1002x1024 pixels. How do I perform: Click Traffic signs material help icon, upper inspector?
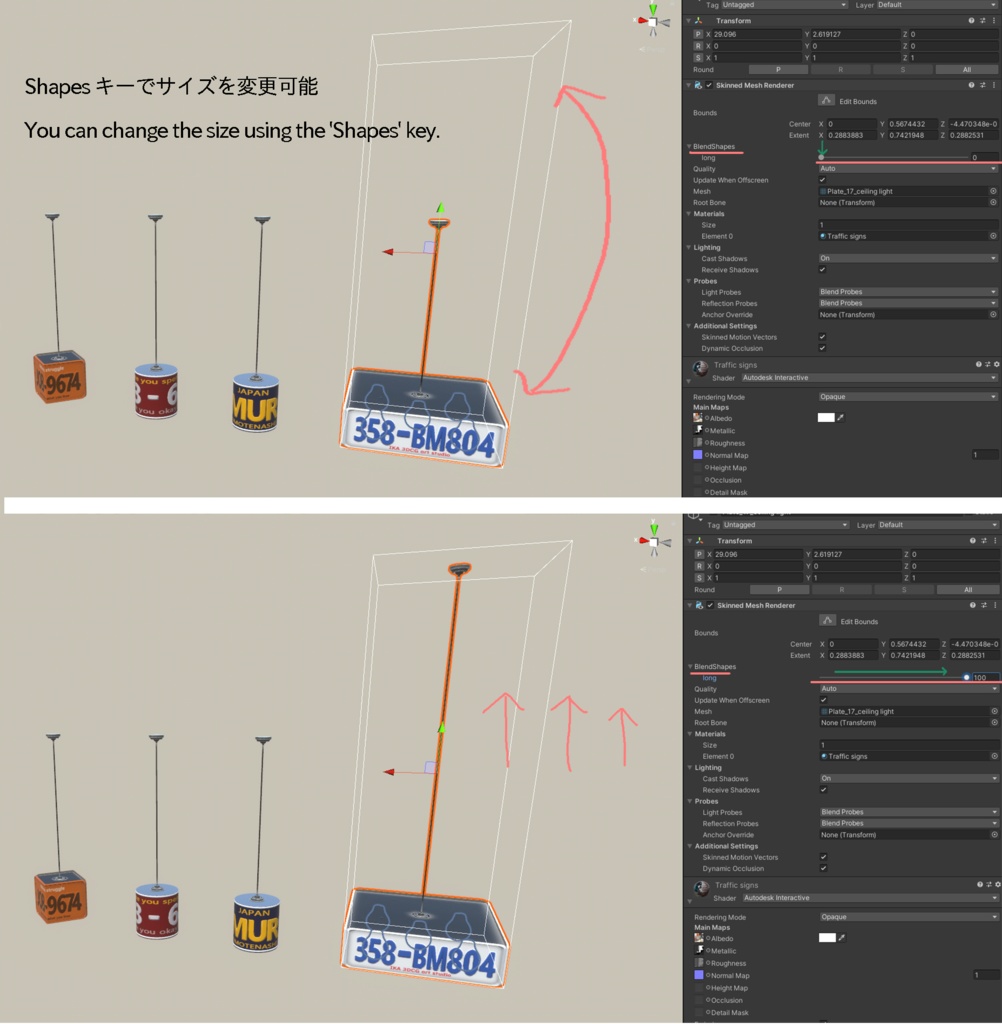pos(978,364)
